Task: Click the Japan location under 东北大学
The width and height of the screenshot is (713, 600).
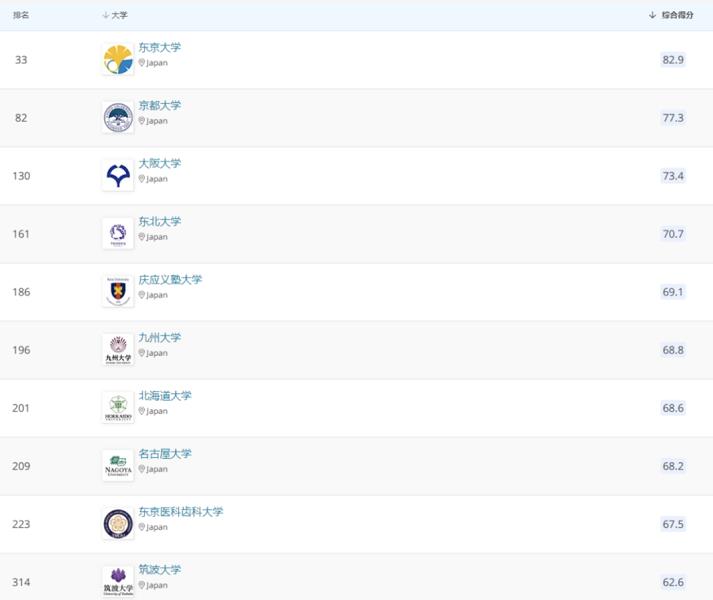Action: click(x=153, y=237)
